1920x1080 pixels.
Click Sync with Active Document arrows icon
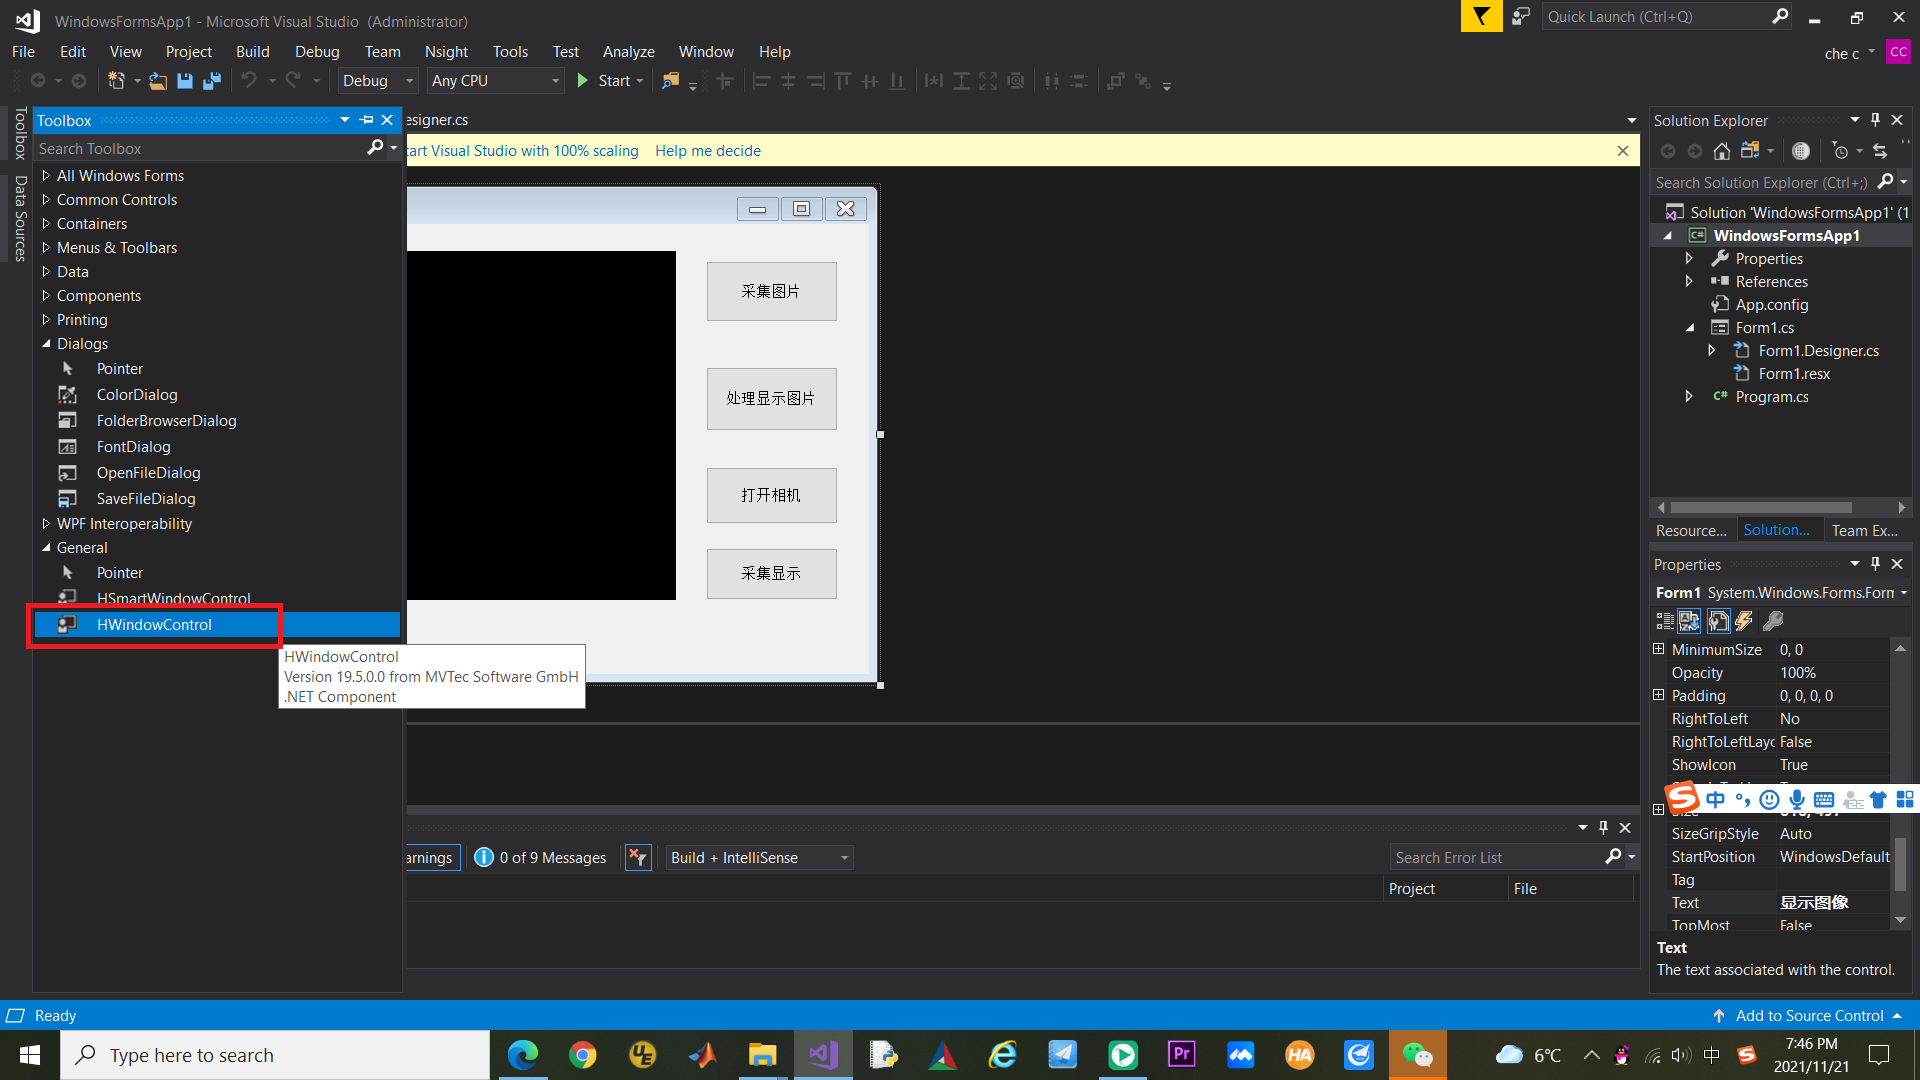pos(1880,151)
